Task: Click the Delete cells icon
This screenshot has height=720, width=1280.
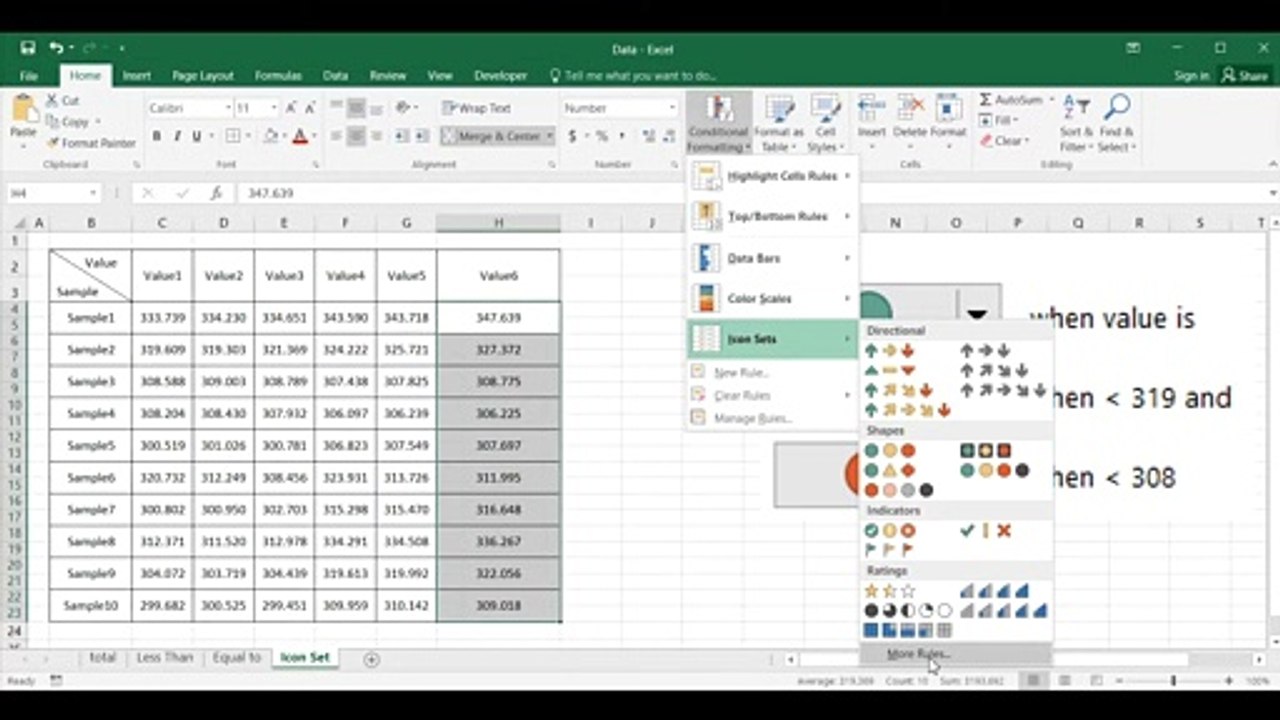Action: pyautogui.click(x=910, y=116)
